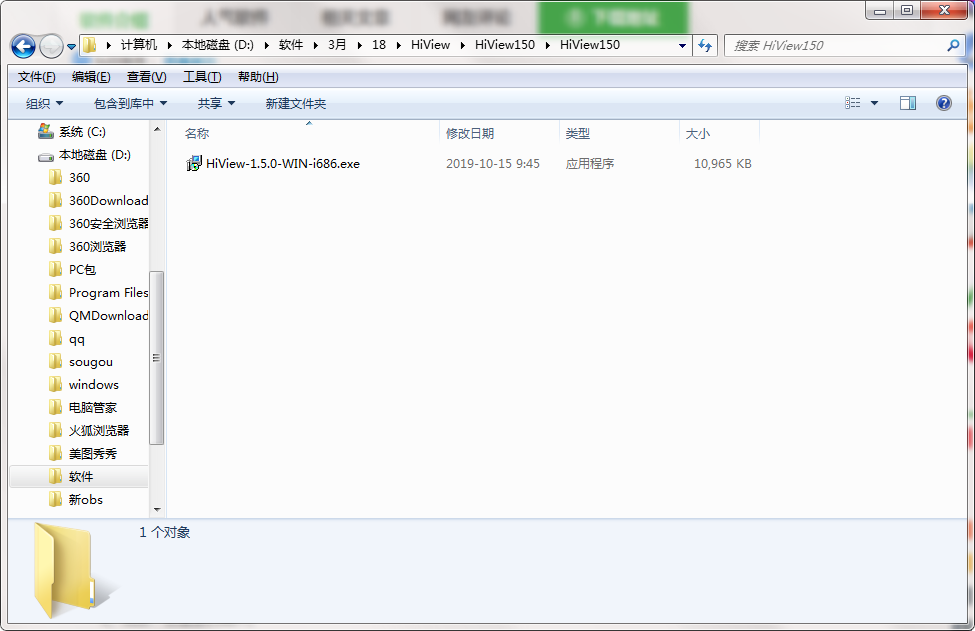This screenshot has width=975, height=631.
Task: Open the view options dropdown arrow
Action: click(x=874, y=103)
